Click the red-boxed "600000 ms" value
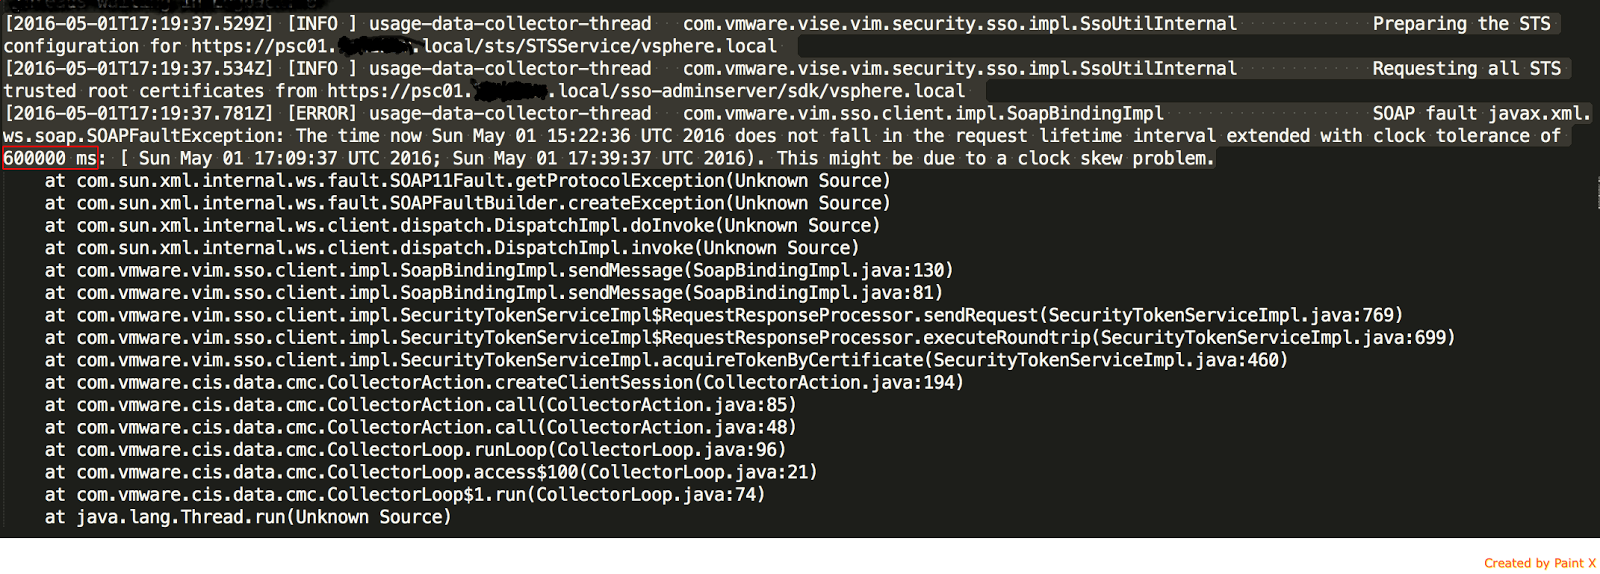The image size is (1600, 574). tap(50, 158)
